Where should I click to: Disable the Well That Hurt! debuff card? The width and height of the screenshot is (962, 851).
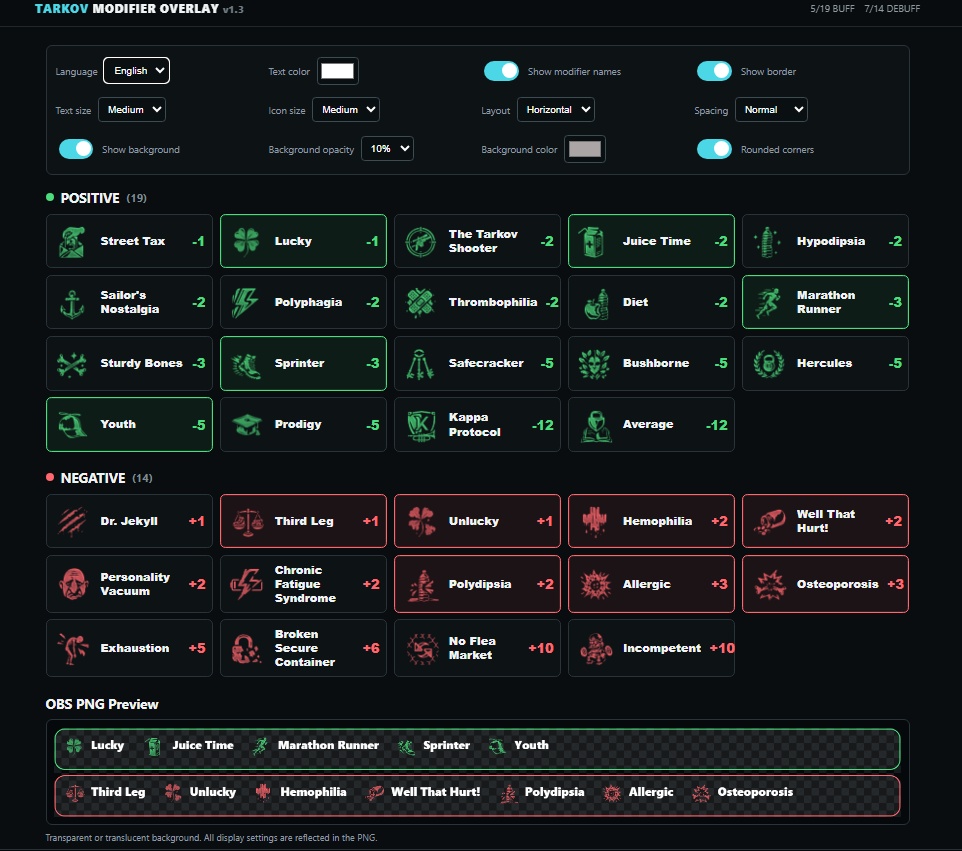(x=825, y=521)
